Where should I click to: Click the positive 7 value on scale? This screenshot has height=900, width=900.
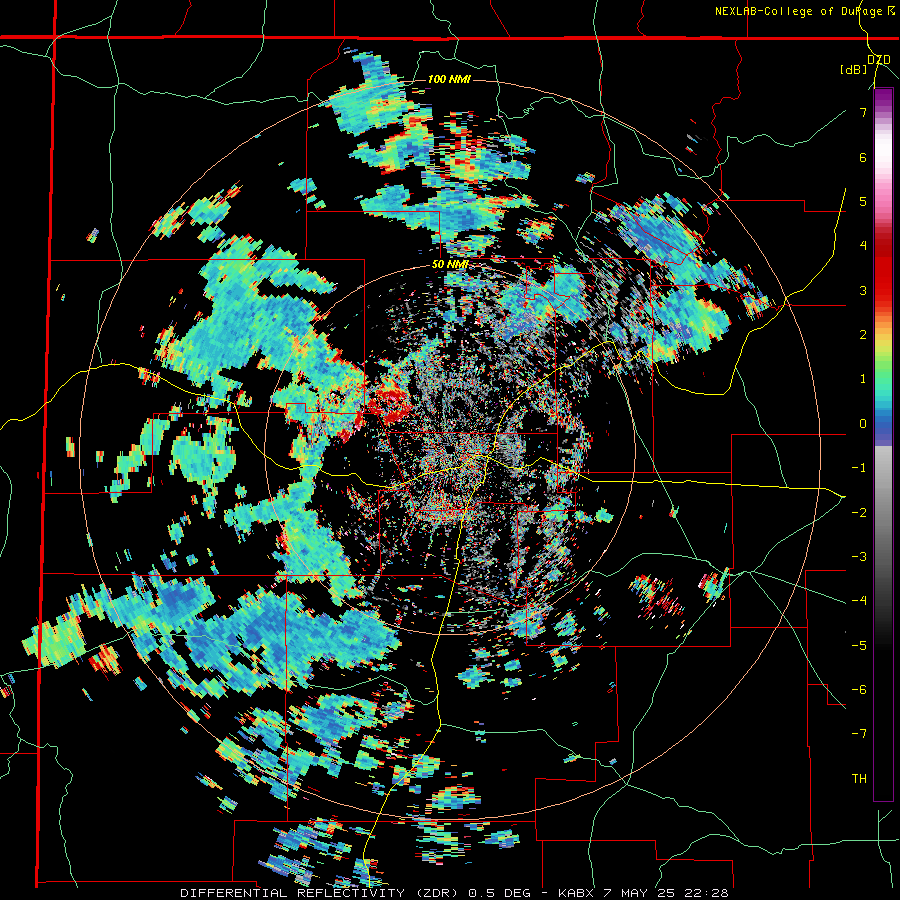[x=863, y=112]
